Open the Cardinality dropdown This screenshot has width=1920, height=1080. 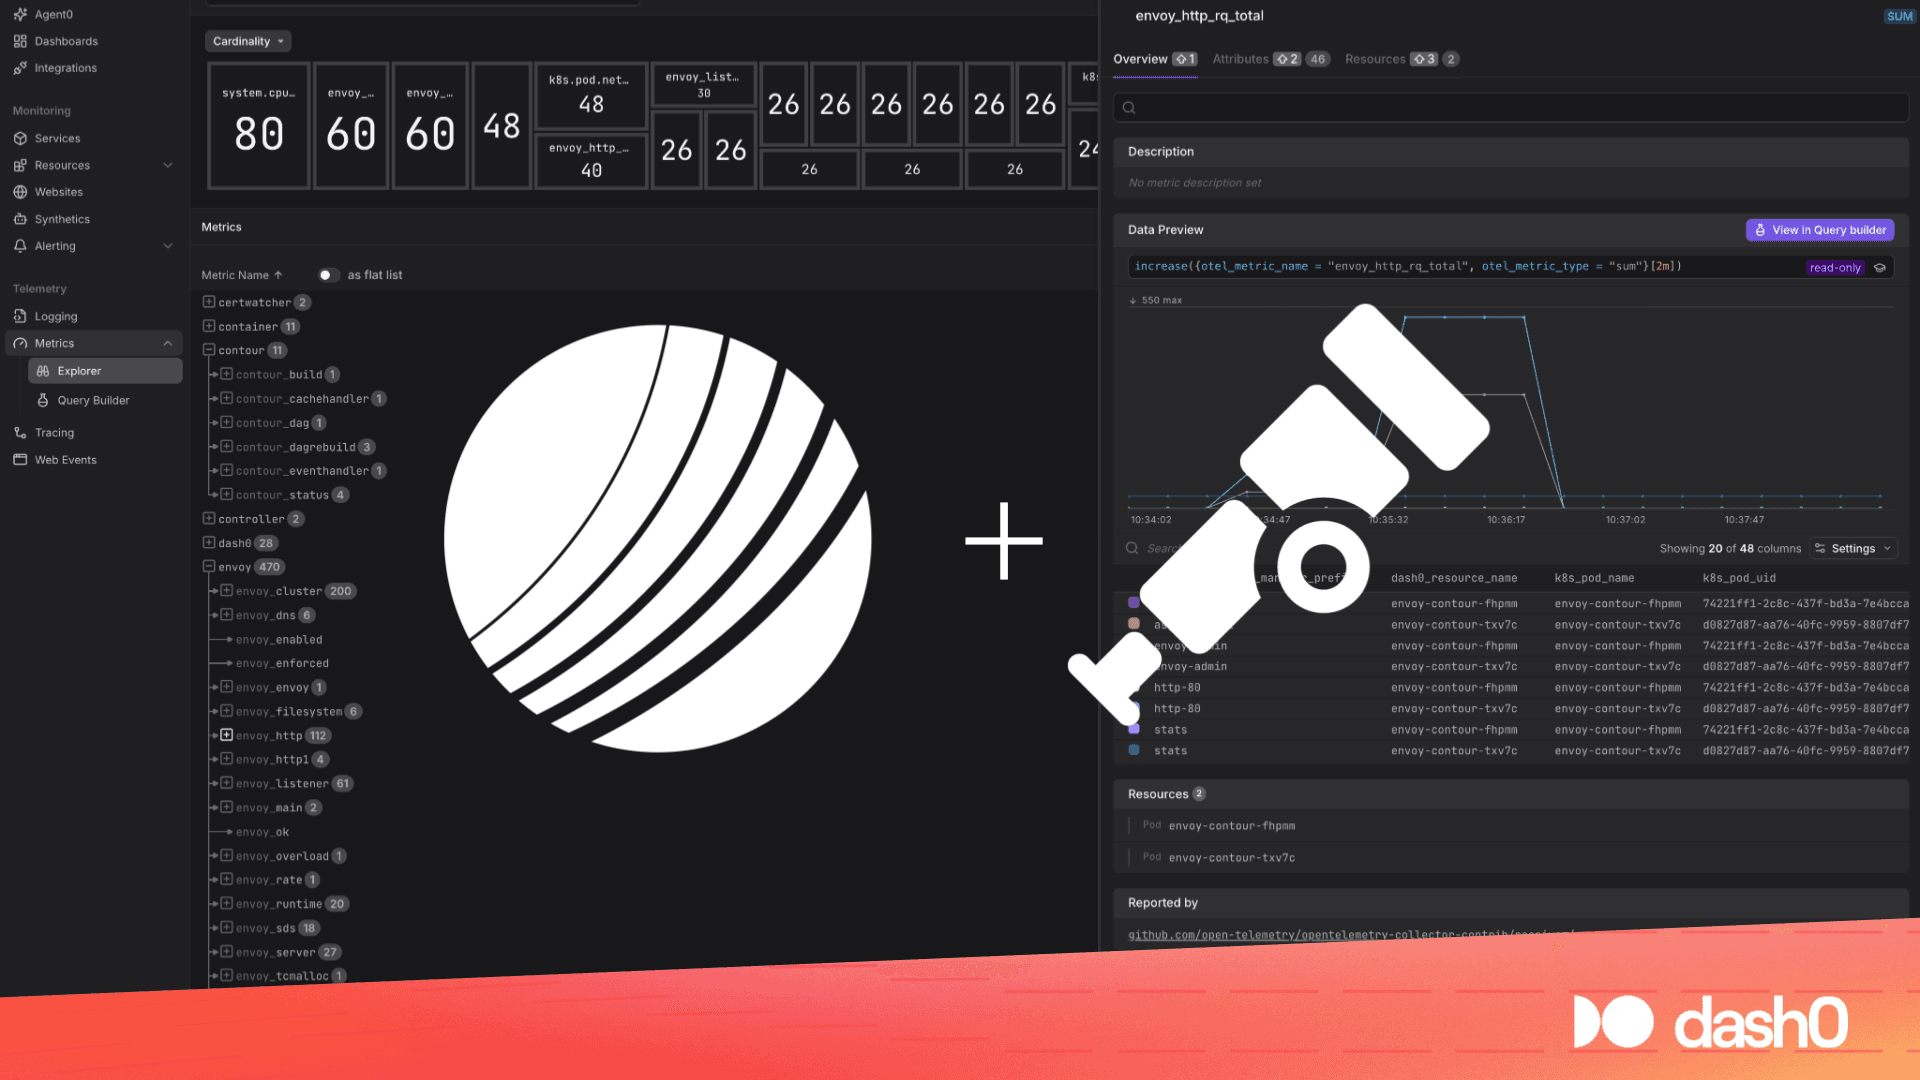click(248, 41)
